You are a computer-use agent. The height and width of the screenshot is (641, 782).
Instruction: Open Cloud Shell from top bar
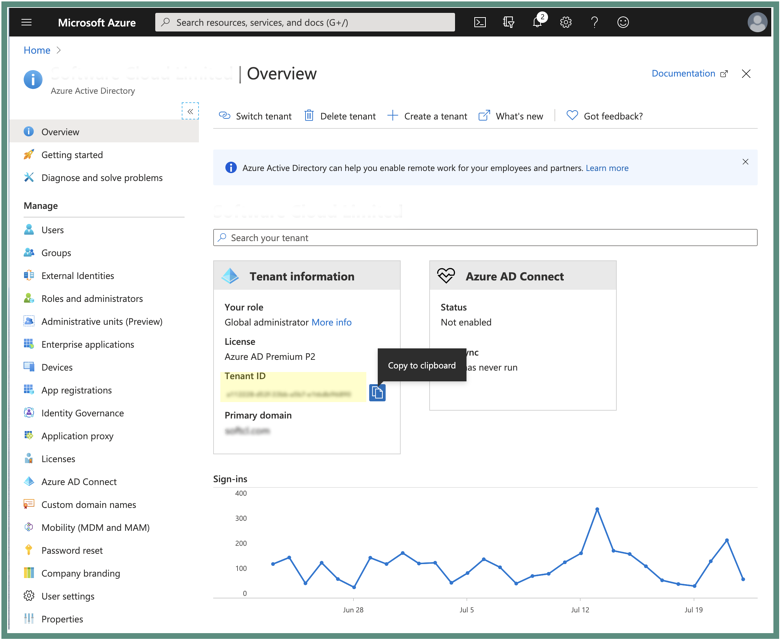pos(480,22)
